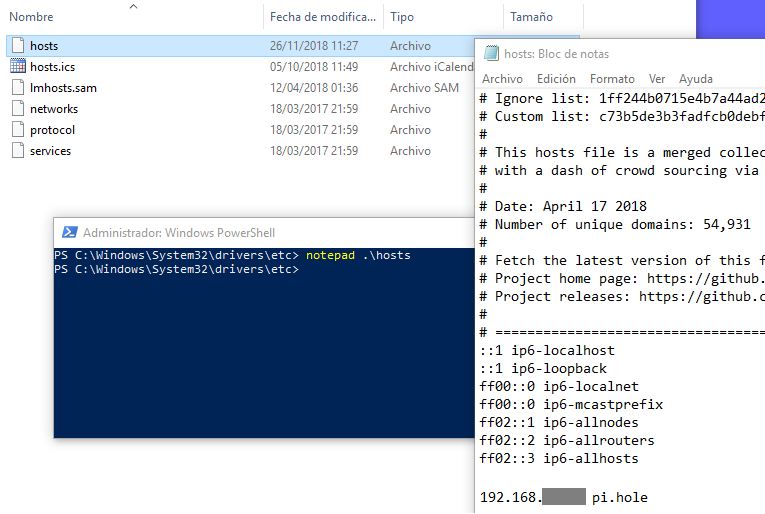Viewport: 765px width, 514px height.
Task: Select the protocol file icon
Action: [x=18, y=129]
